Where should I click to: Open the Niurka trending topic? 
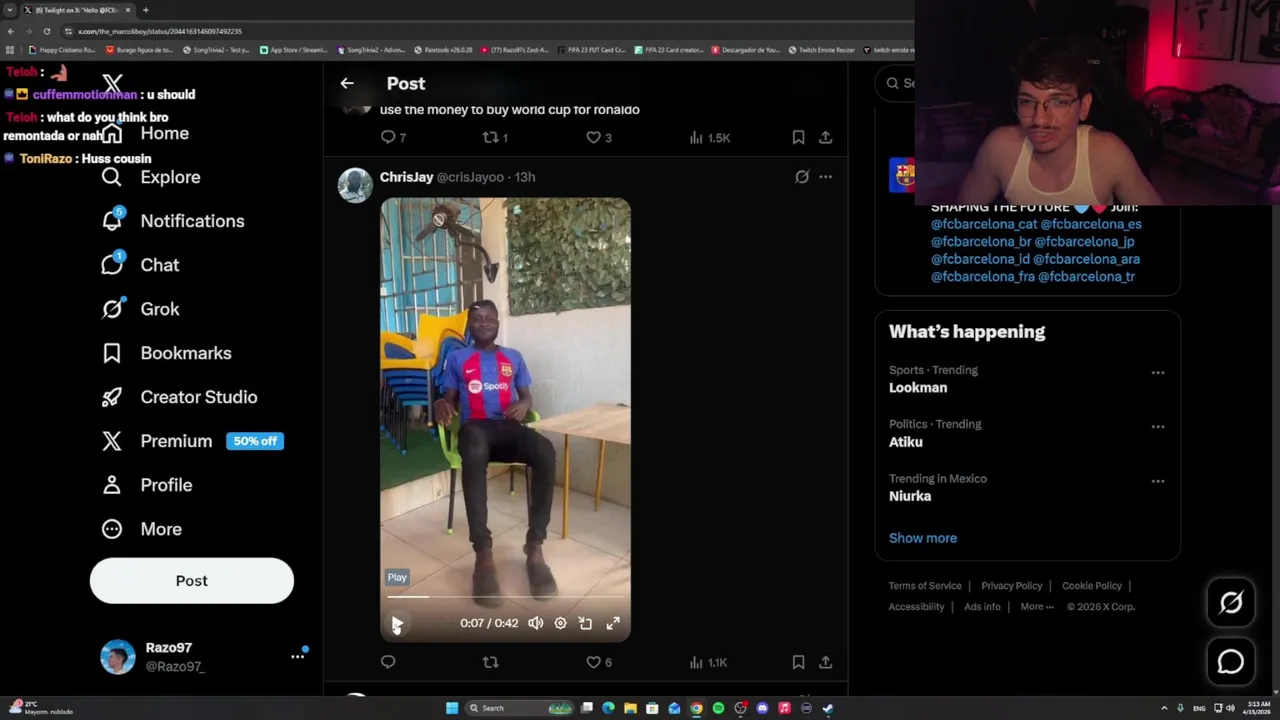pos(910,496)
